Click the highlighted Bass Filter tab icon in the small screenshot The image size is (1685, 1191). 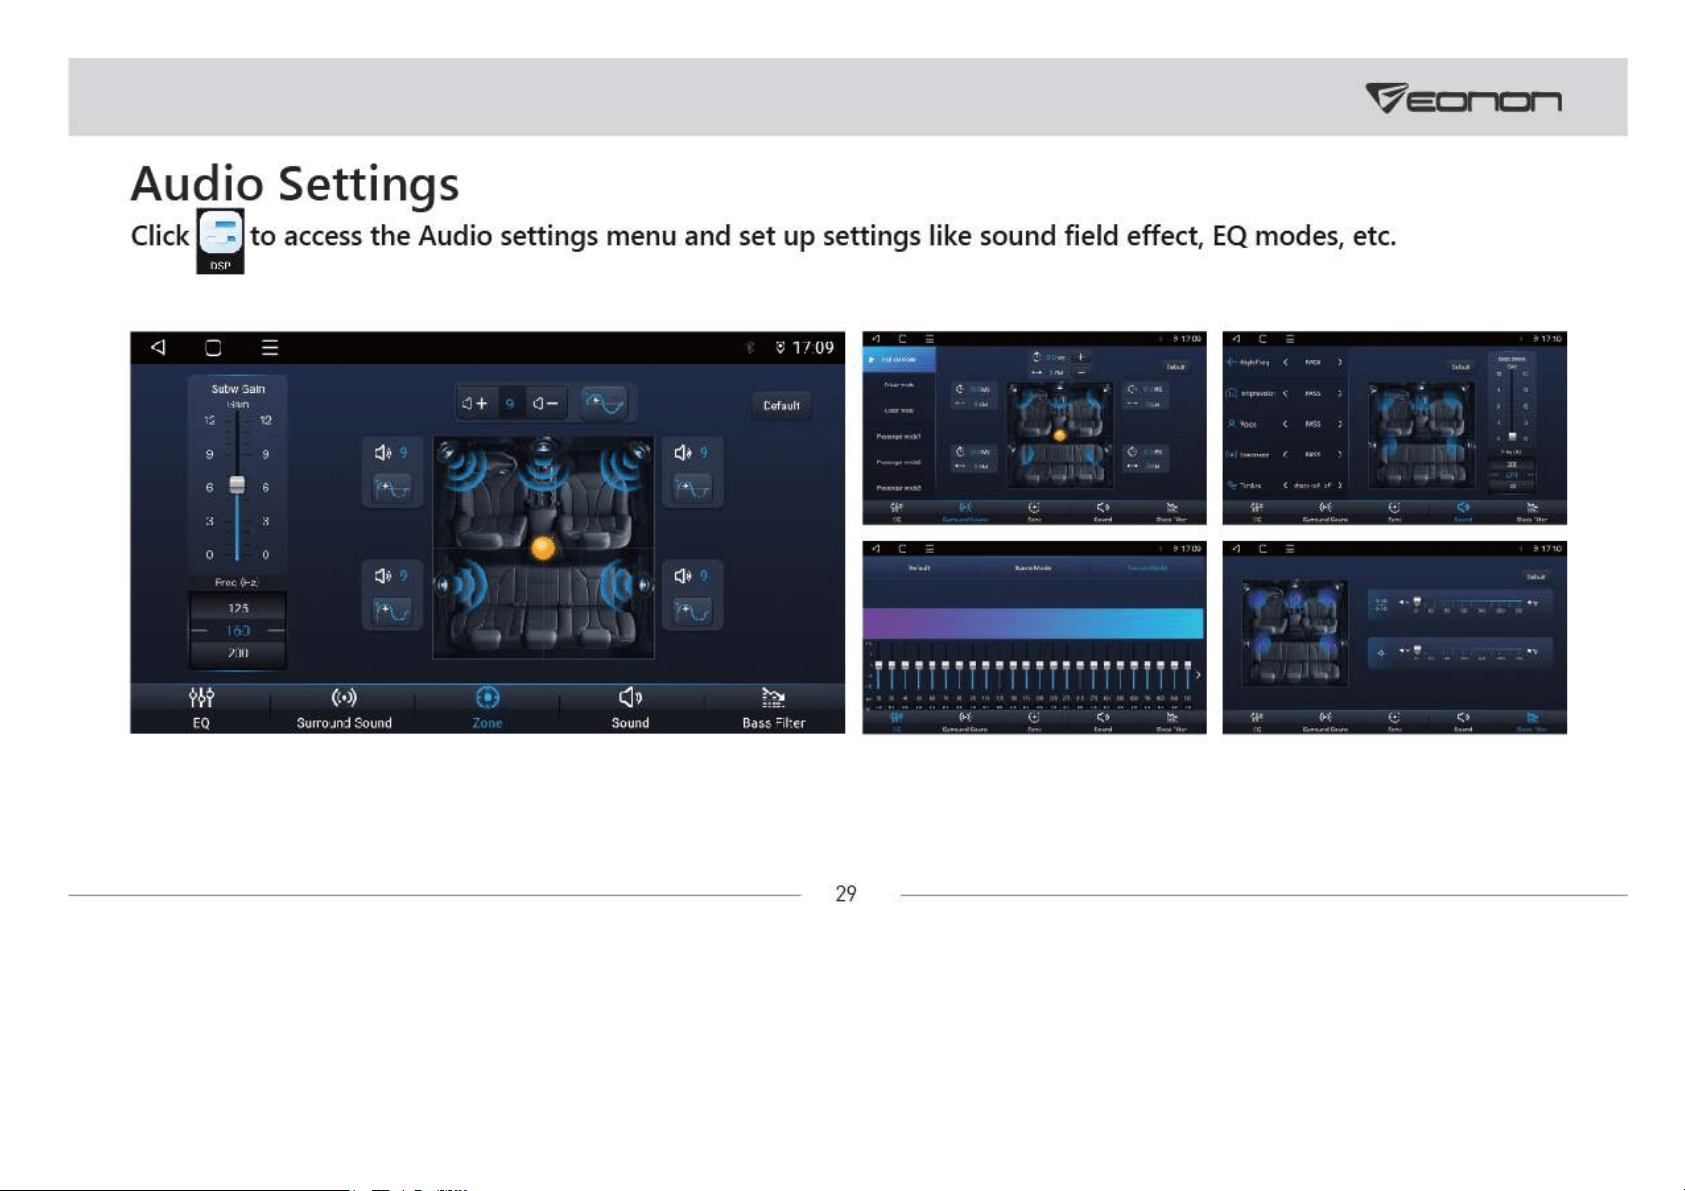tap(1532, 717)
